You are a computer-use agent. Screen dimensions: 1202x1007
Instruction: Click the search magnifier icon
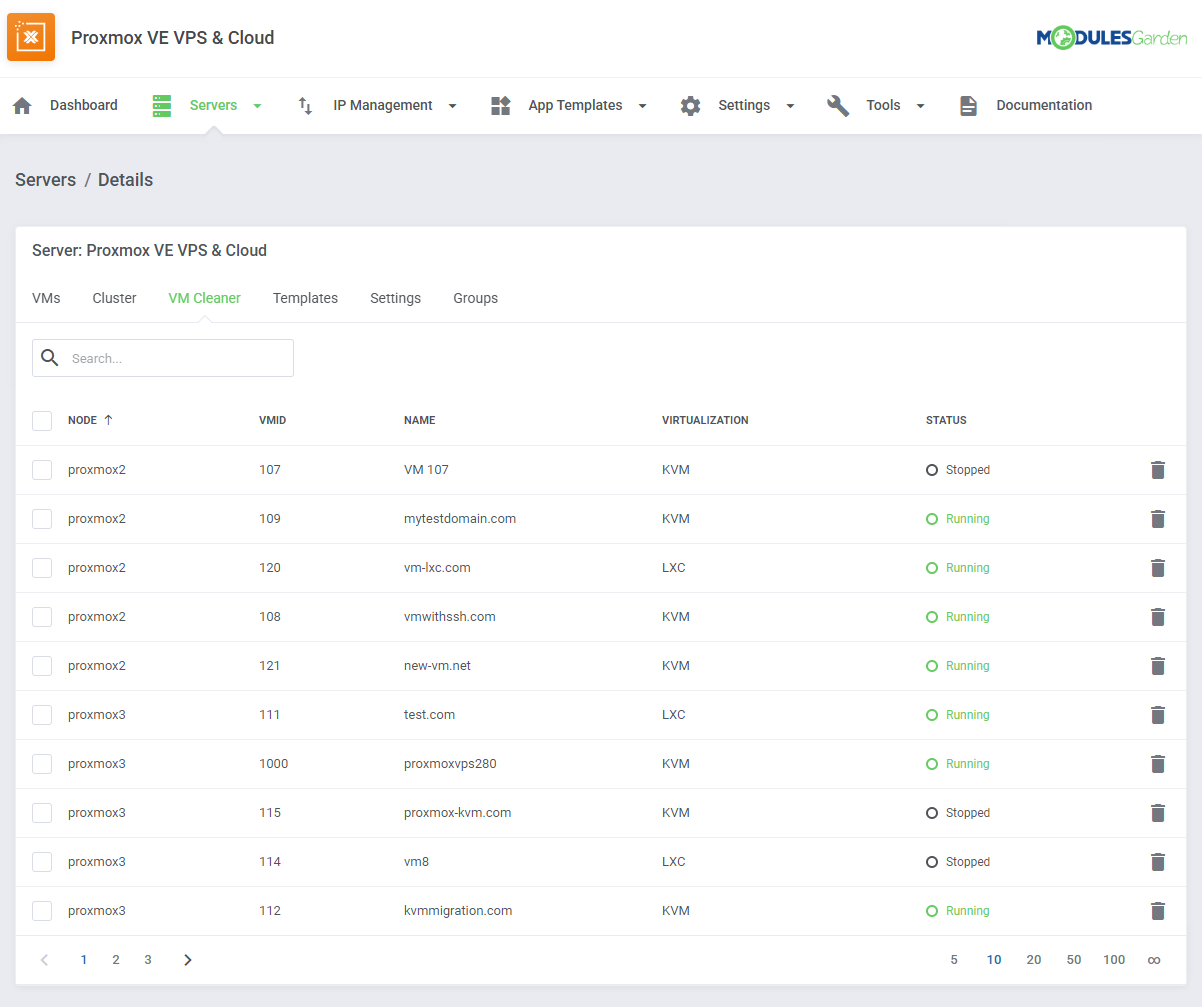(x=49, y=357)
